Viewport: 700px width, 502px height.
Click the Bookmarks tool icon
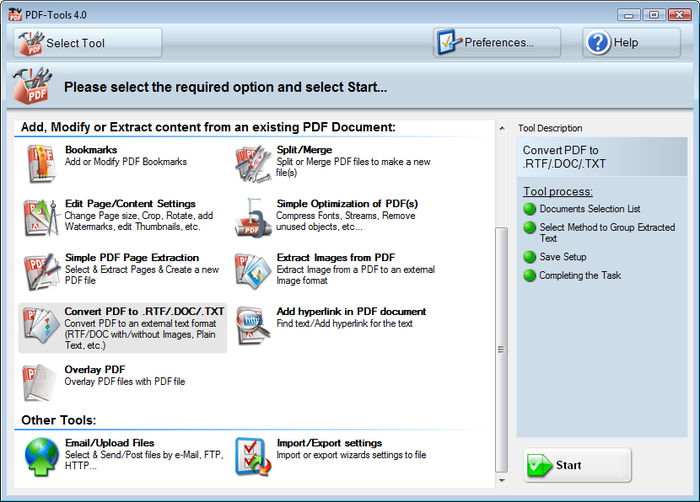(42, 163)
